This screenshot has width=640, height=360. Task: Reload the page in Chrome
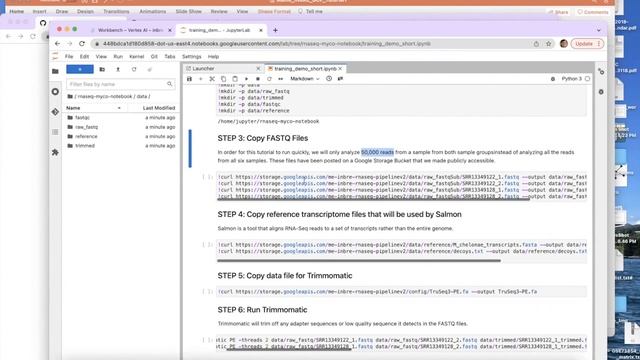click(x=82, y=44)
